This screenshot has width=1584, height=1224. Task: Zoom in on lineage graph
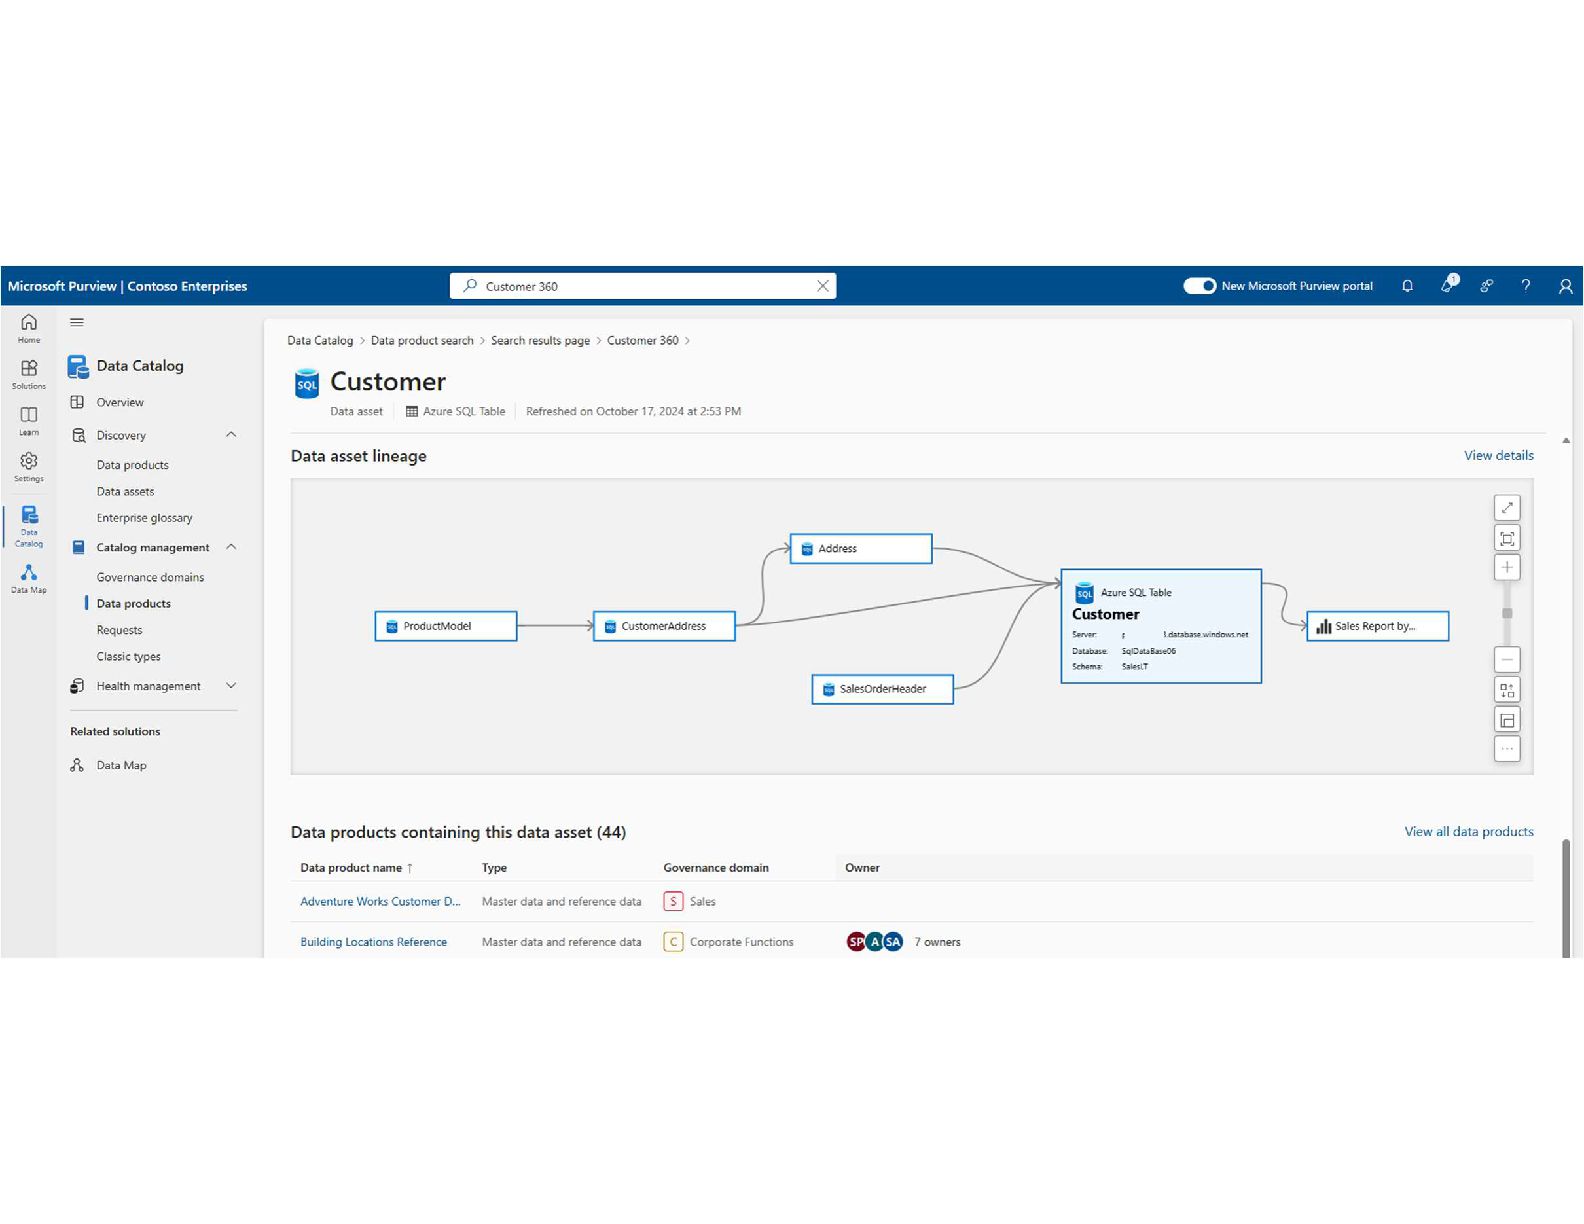[x=1507, y=567]
